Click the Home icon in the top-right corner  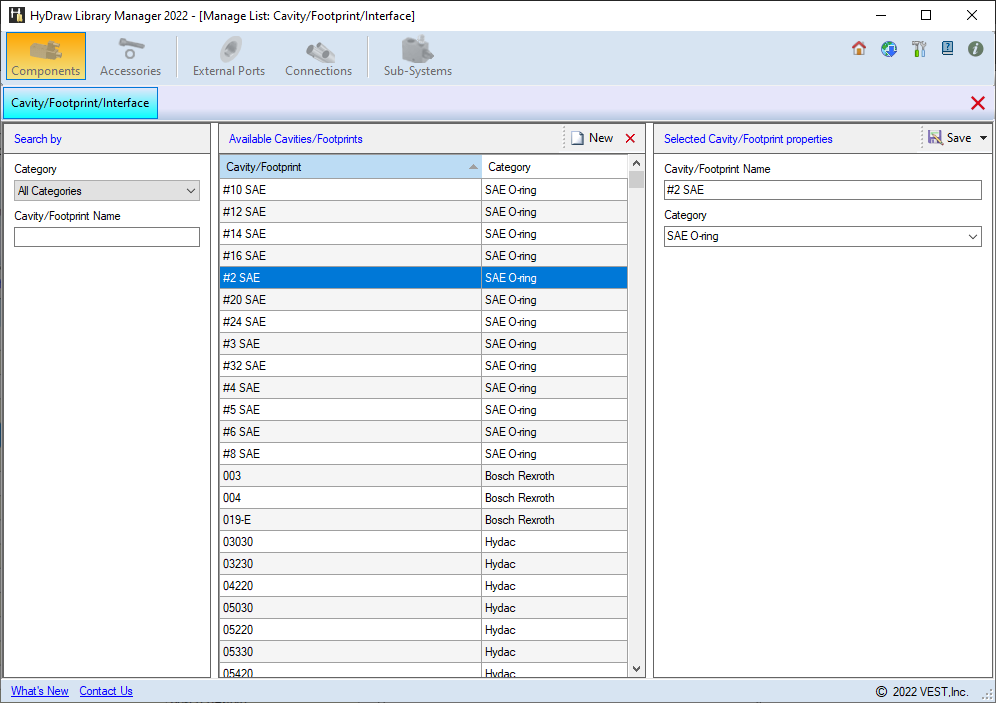pos(859,48)
